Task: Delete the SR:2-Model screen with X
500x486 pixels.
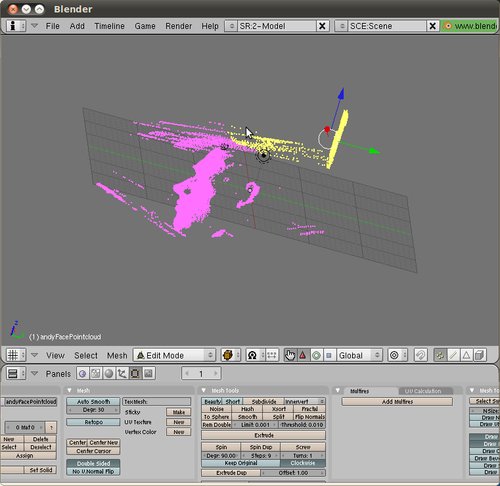Action: click(x=322, y=26)
